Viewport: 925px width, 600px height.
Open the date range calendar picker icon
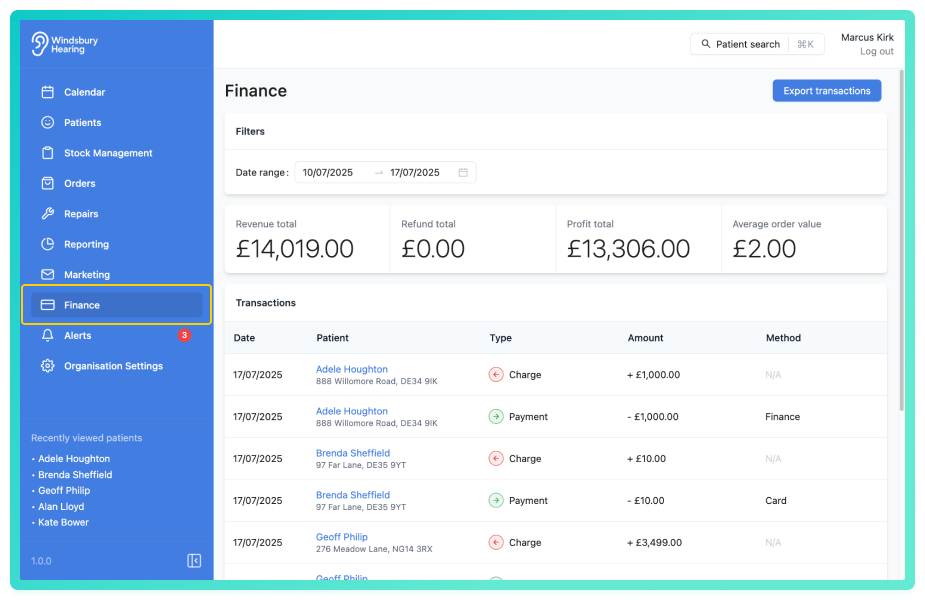[x=463, y=172]
